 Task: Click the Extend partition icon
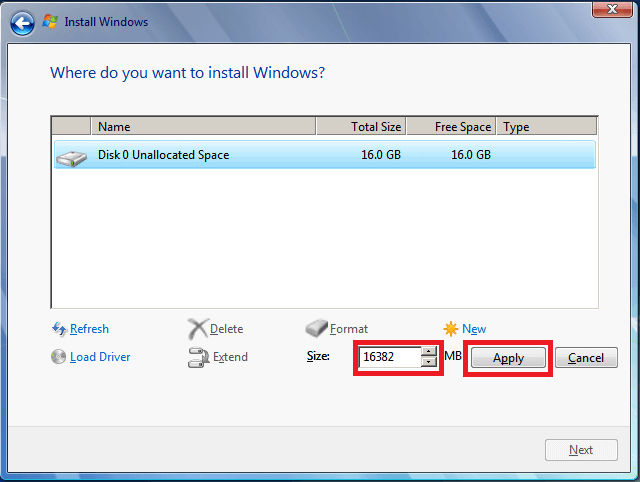(x=198, y=357)
